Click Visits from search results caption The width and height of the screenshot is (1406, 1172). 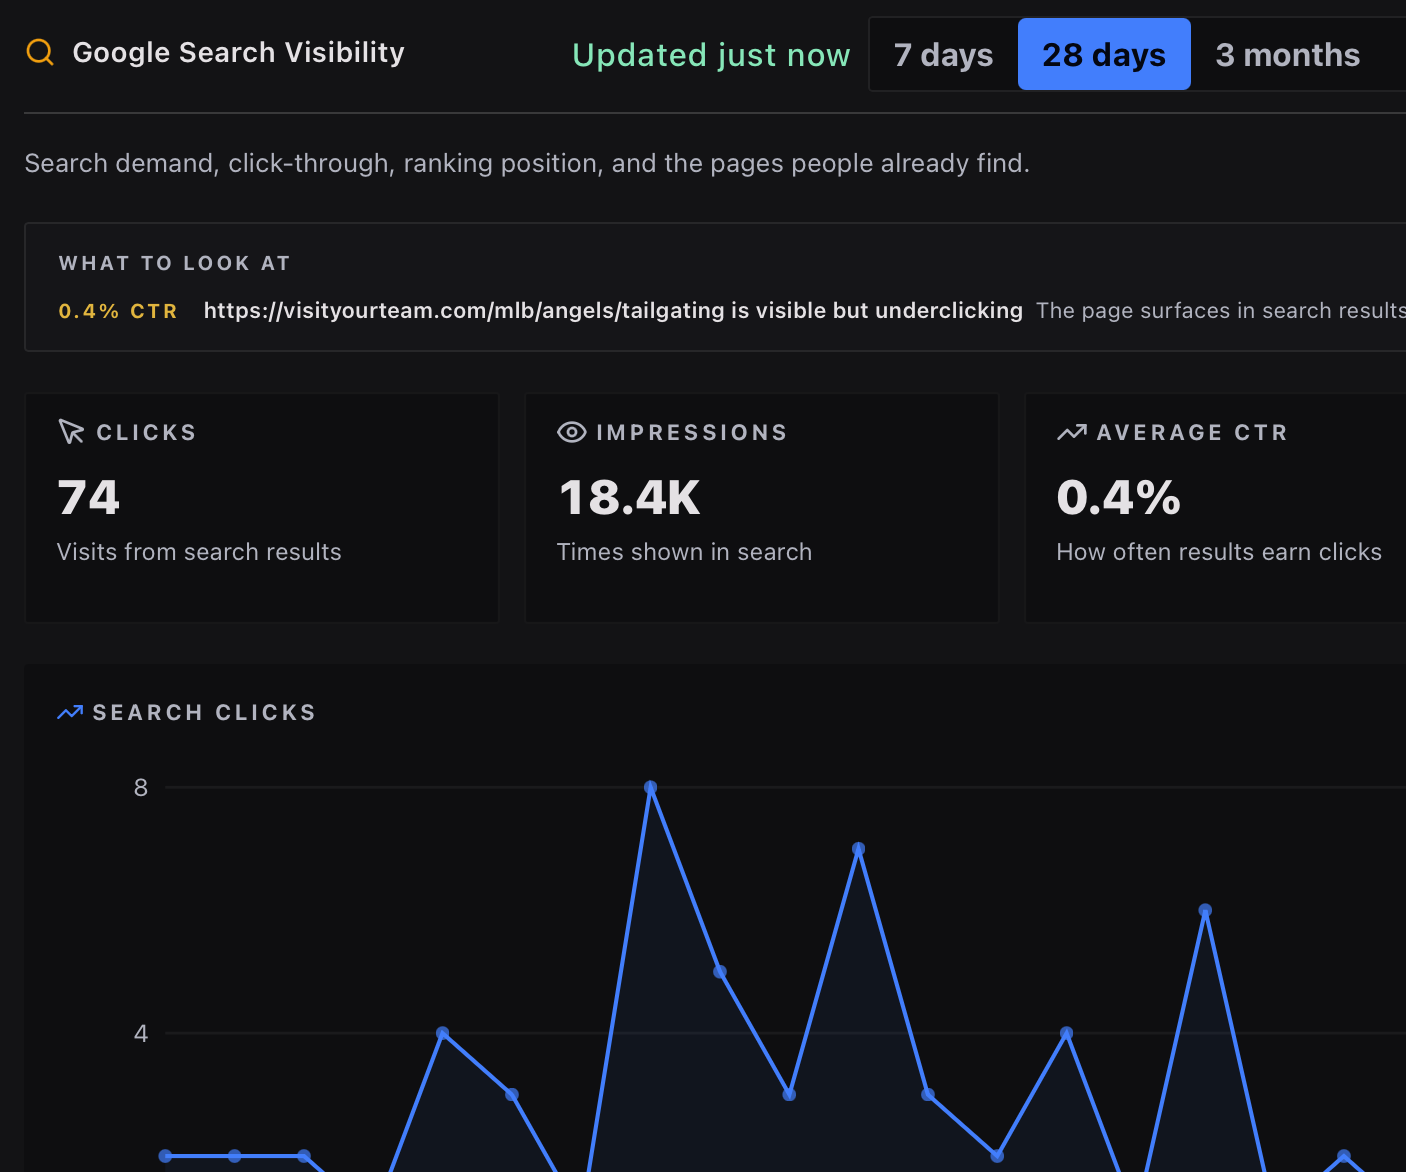click(x=199, y=552)
